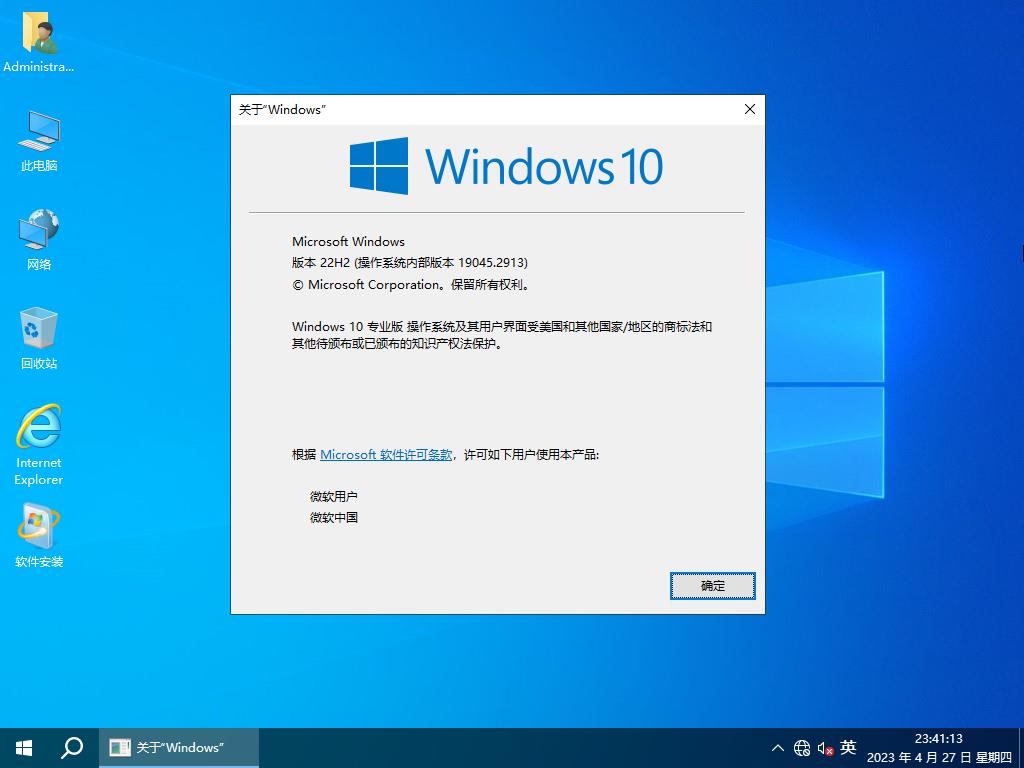Screen dimensions: 1024x768
Task: Click the version 22H2 text line
Action: click(x=409, y=263)
